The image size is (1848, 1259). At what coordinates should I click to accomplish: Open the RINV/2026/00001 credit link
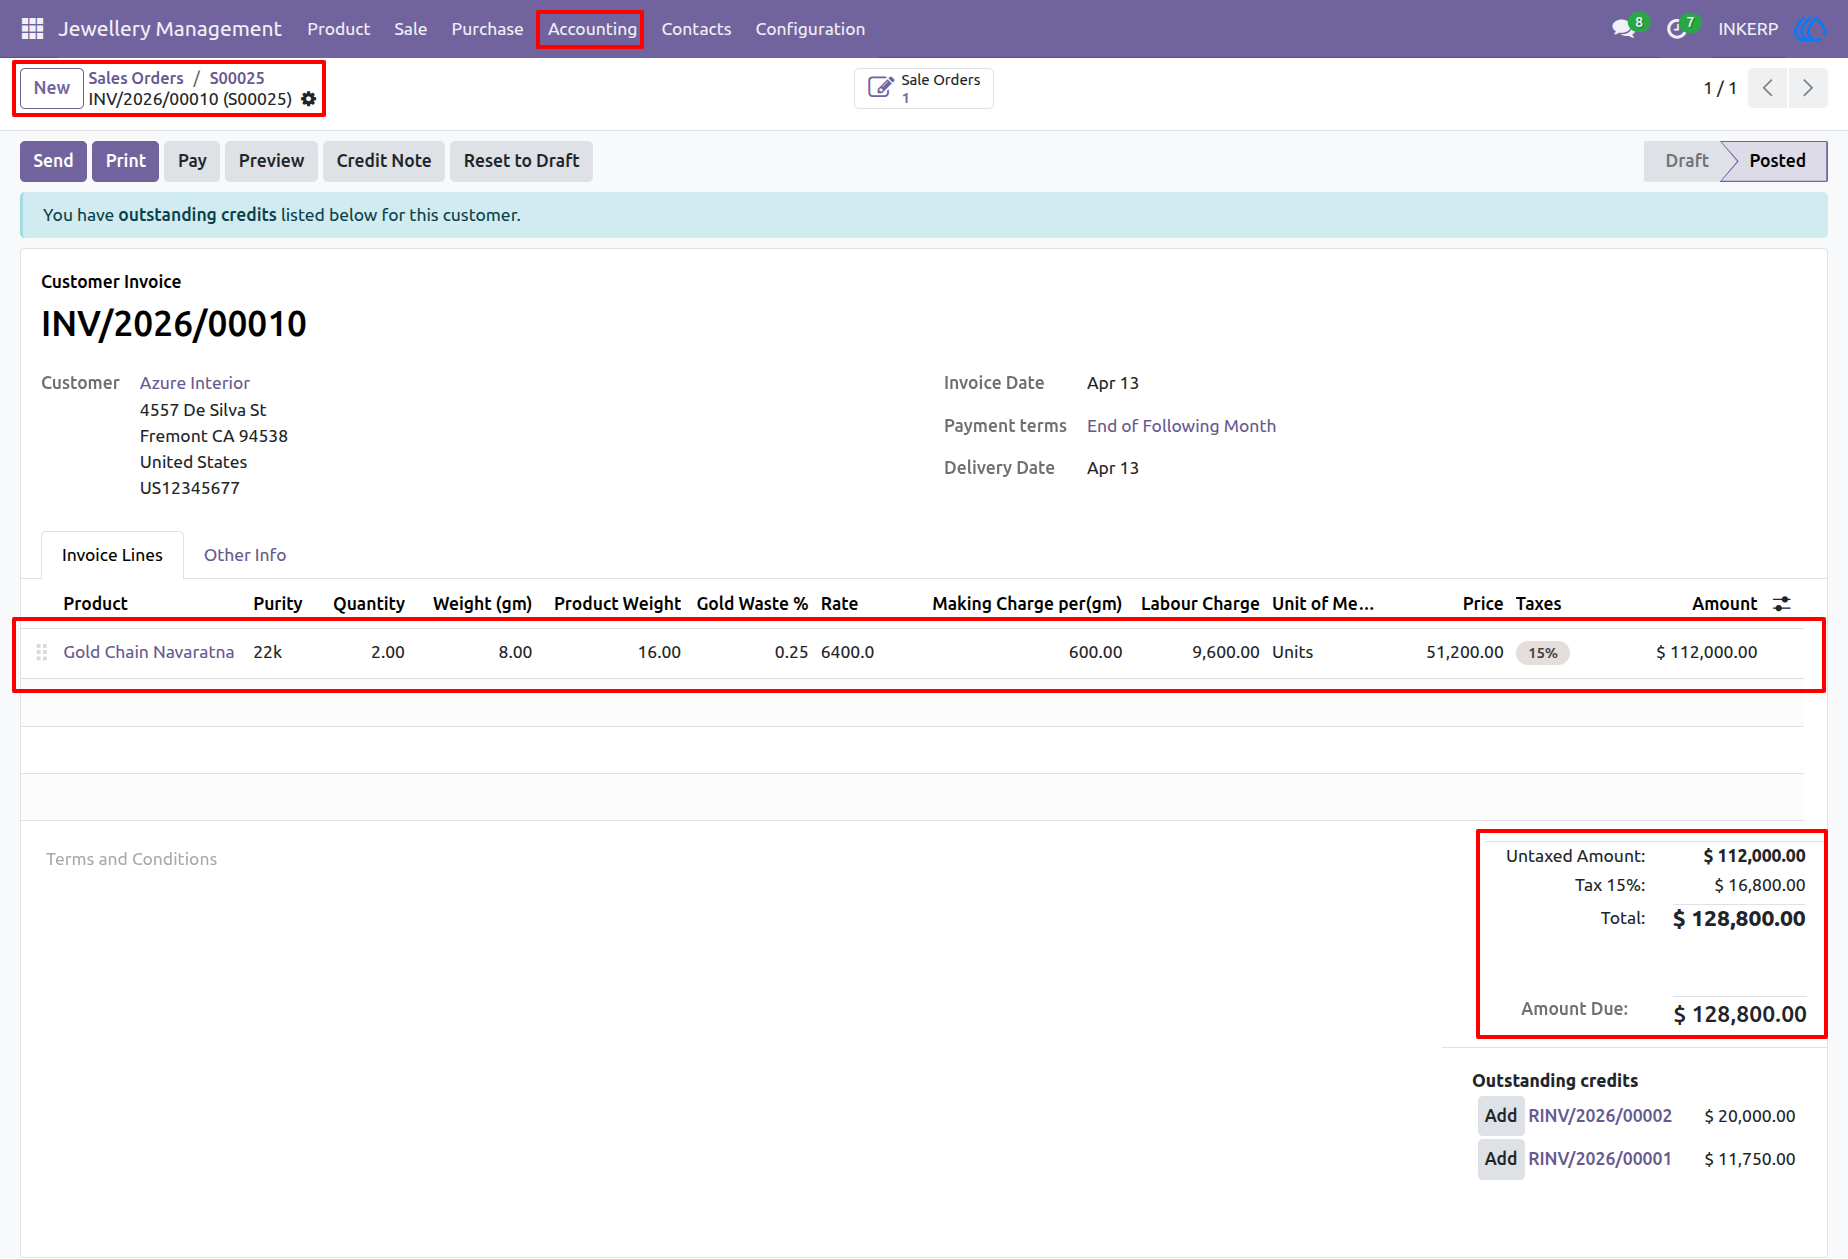[1600, 1159]
